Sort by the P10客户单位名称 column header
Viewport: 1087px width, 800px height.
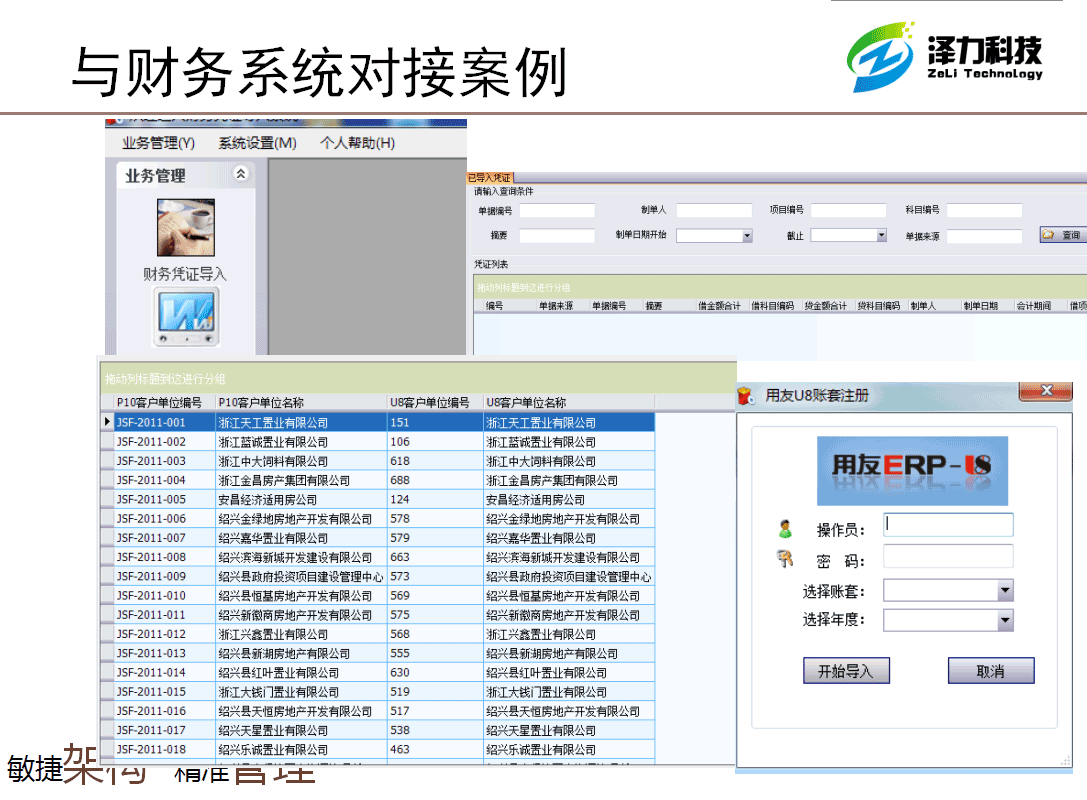click(301, 403)
